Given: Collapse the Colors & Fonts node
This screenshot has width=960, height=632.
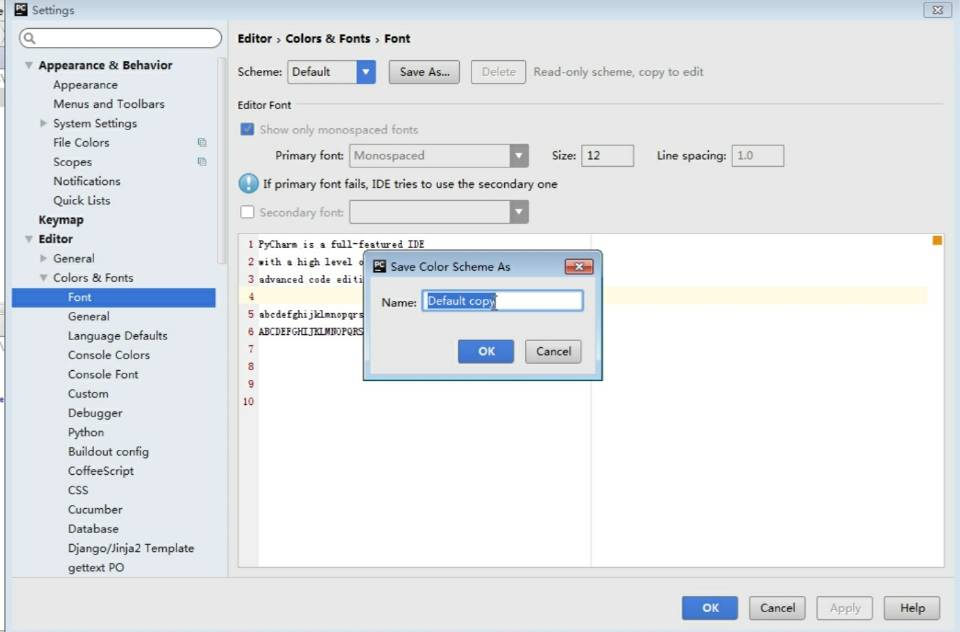Looking at the screenshot, I should [x=43, y=277].
